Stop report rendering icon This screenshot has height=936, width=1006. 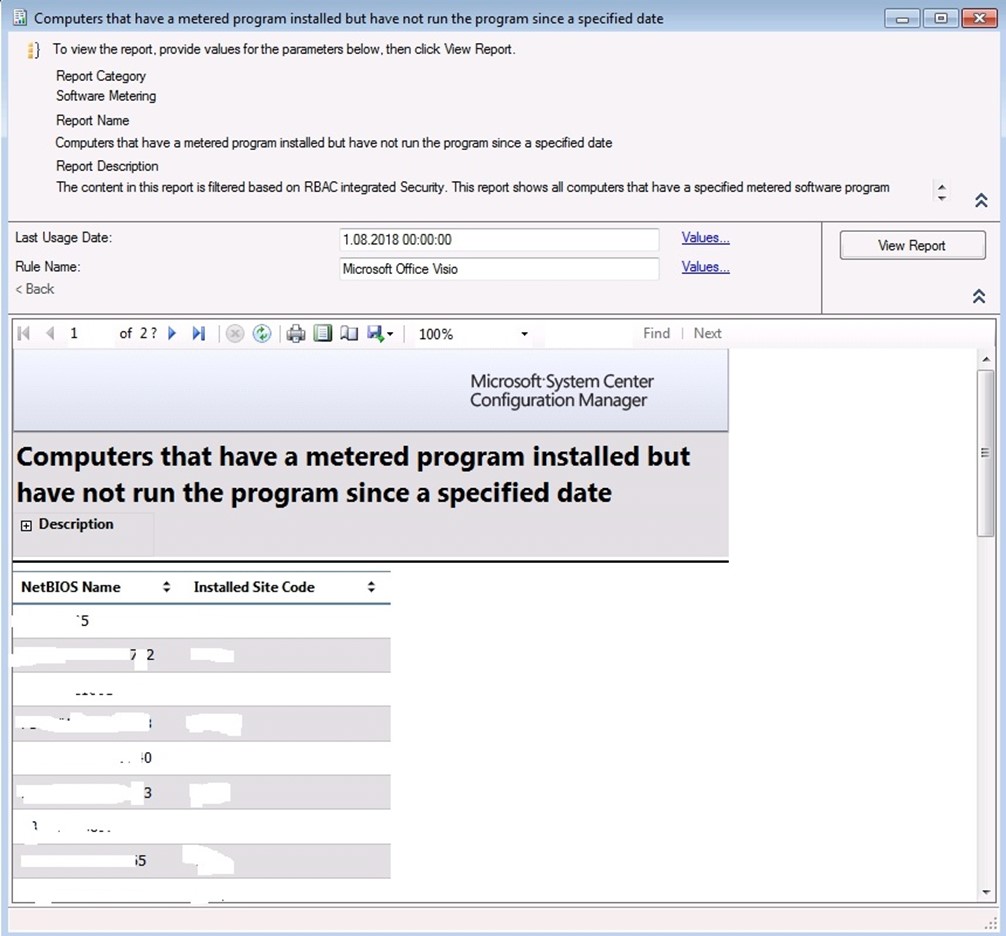[x=235, y=334]
